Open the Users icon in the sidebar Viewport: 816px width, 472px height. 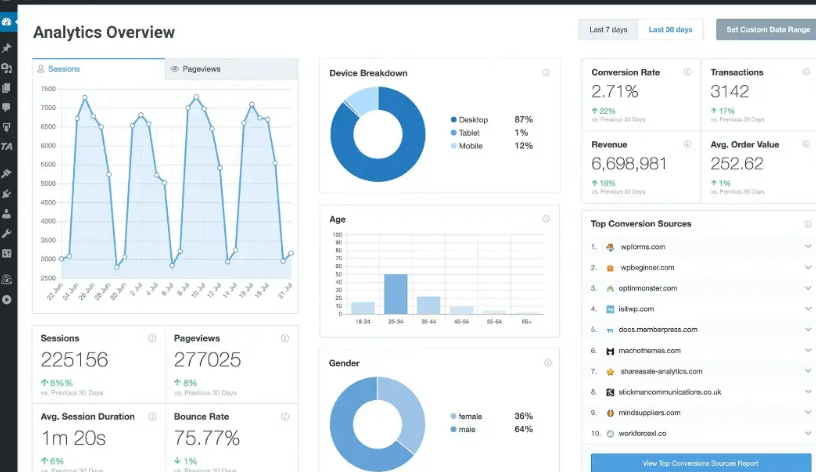7,213
